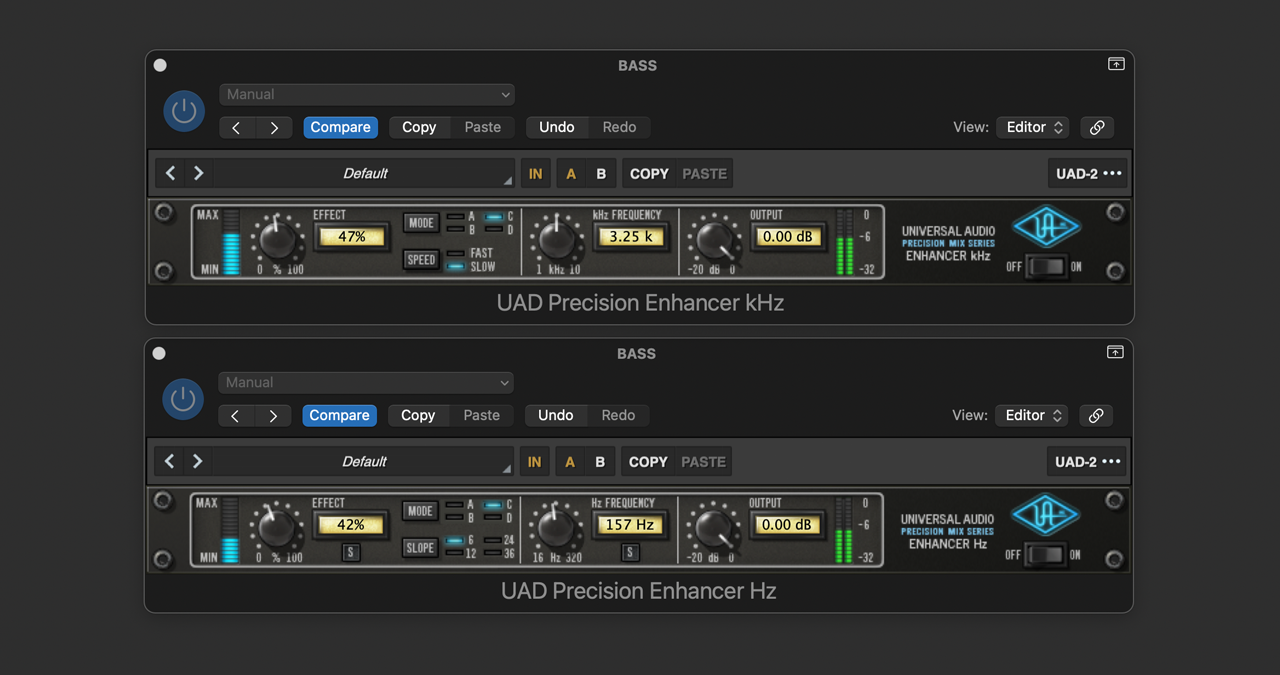Select B state in Enhancer Hz toolbar
The image size is (1280, 675).
[600, 462]
